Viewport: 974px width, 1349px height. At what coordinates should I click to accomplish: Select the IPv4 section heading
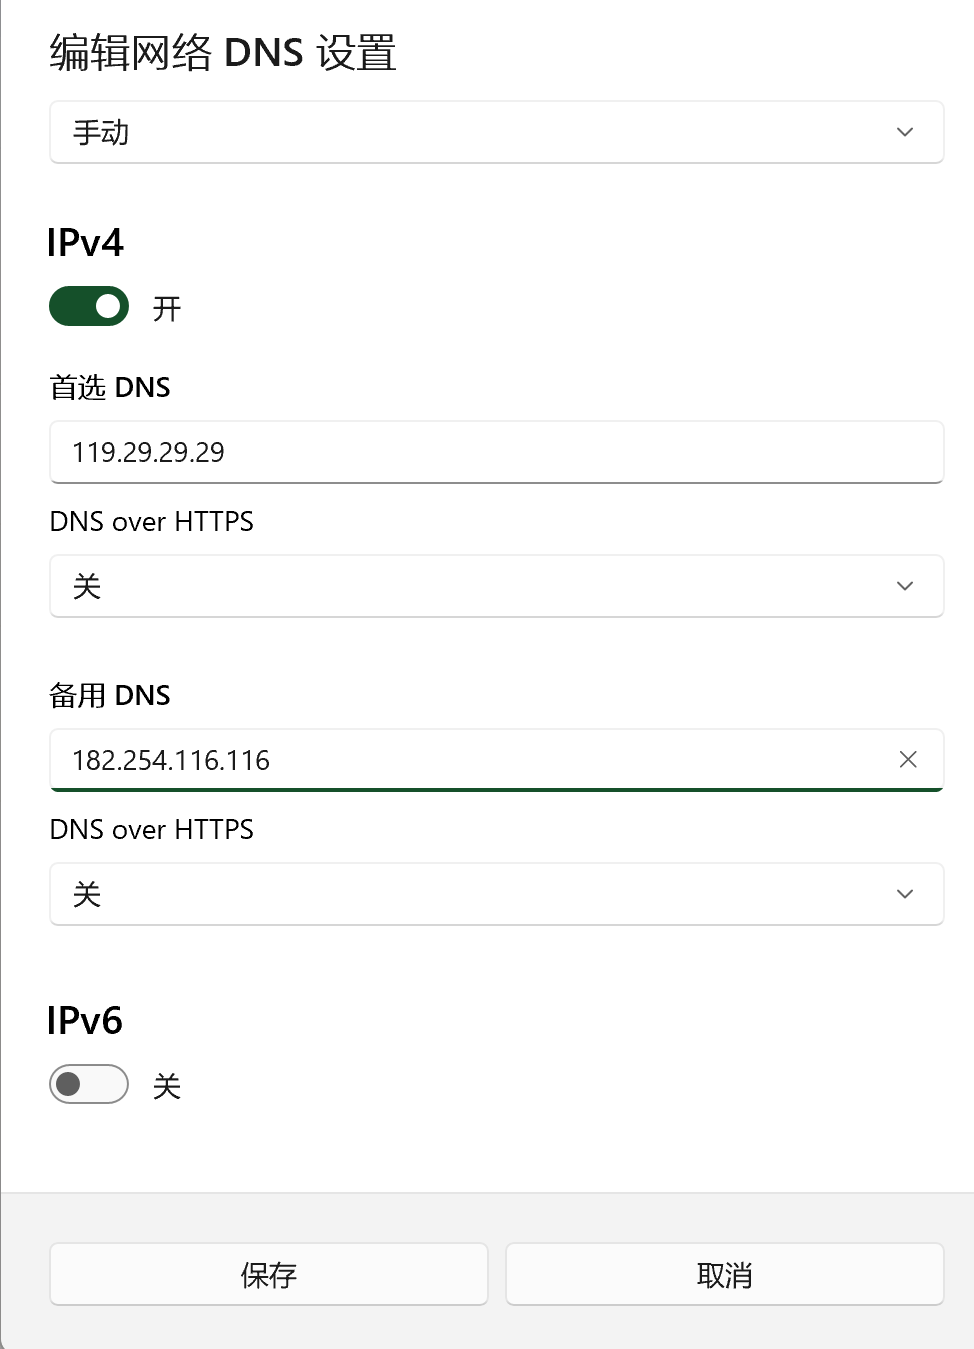coord(85,243)
